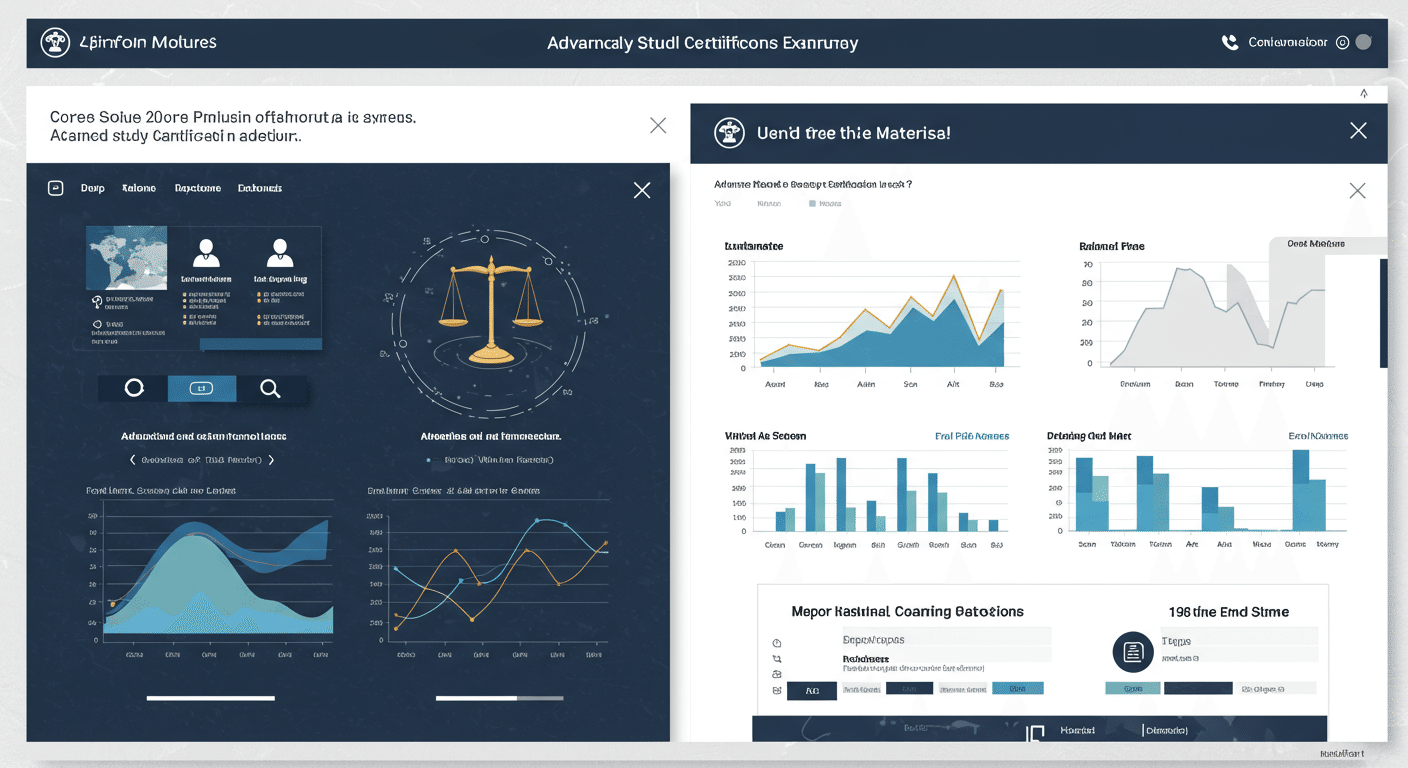Click the pin icon under the world map
1408x768 pixels.
coord(97,301)
